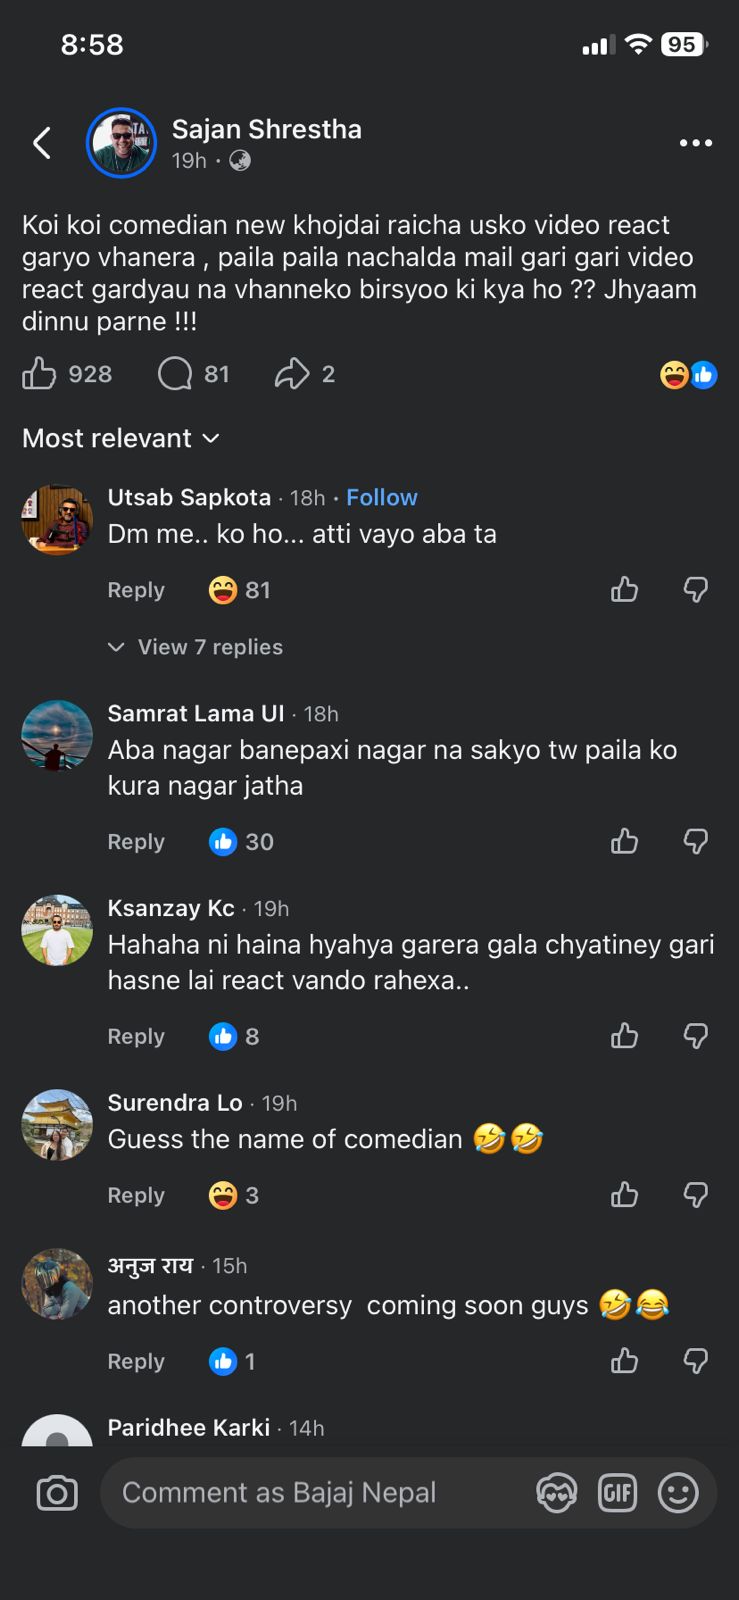The image size is (739, 1600).
Task: Open the Most relevant sort dropdown
Action: pyautogui.click(x=121, y=438)
